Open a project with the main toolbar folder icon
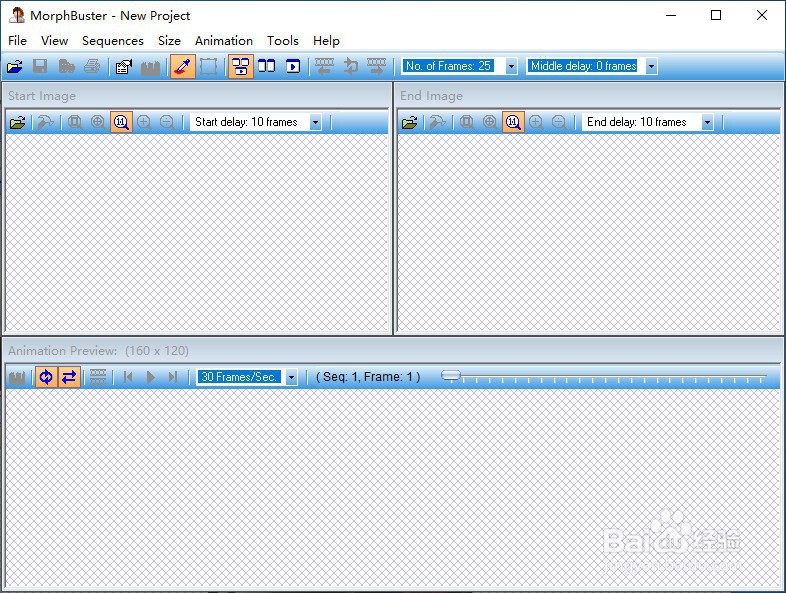786x593 pixels. click(x=15, y=66)
